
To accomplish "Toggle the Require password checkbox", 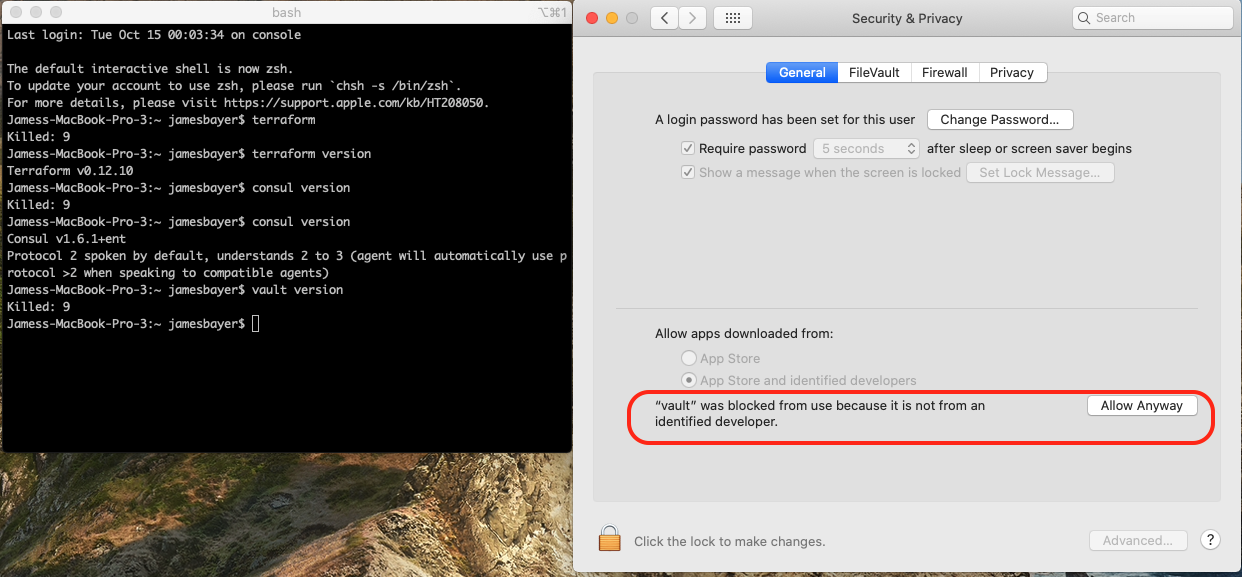I will (687, 148).
